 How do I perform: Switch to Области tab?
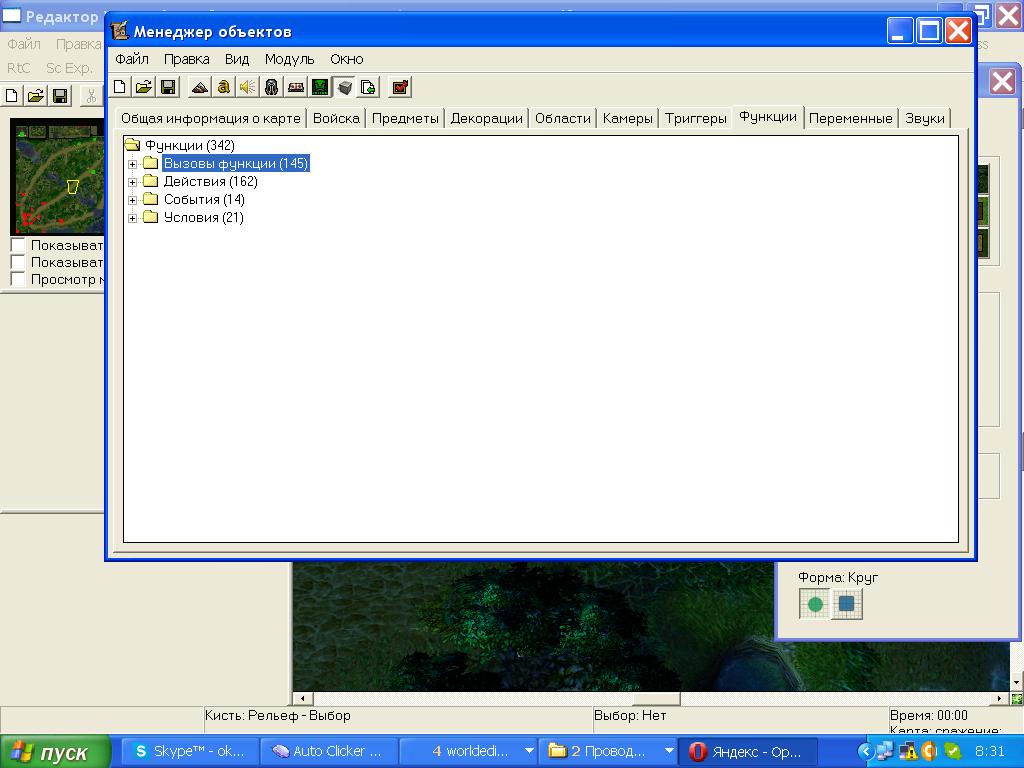click(x=562, y=118)
